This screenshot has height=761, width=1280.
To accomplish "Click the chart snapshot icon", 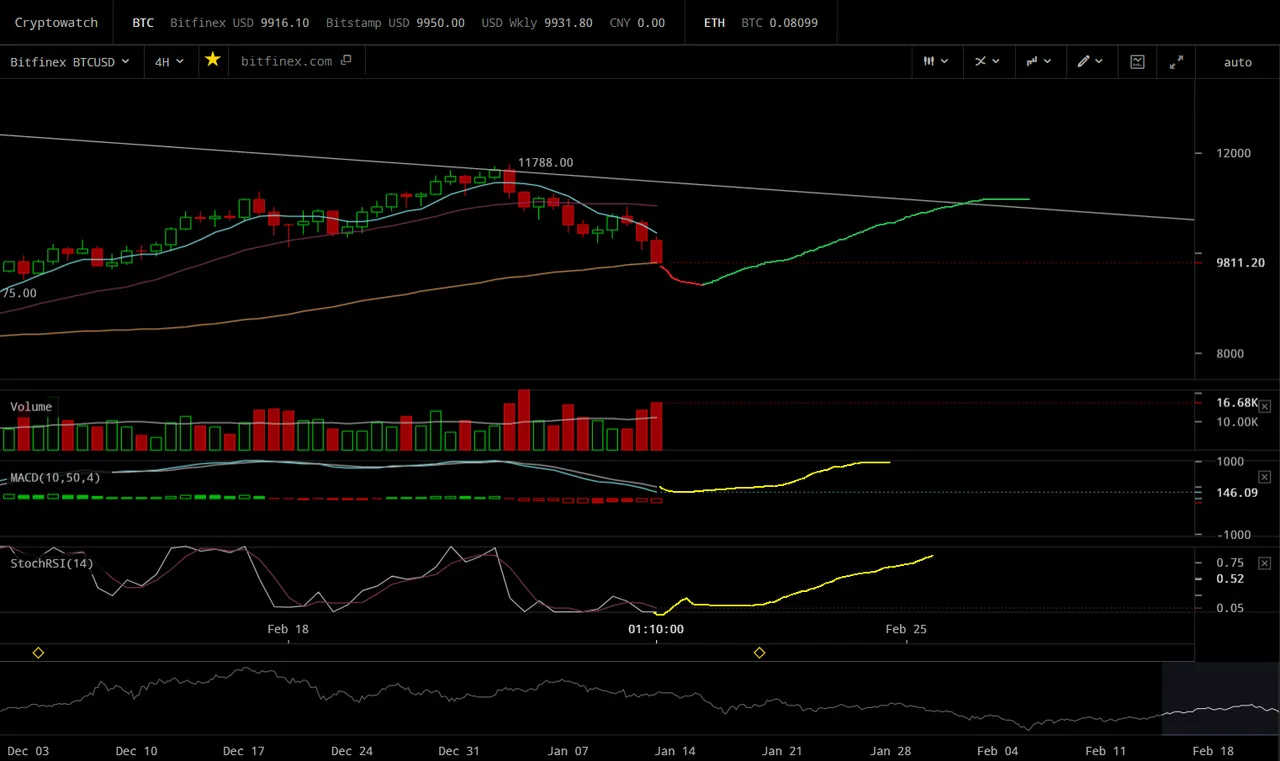I will pos(1137,62).
